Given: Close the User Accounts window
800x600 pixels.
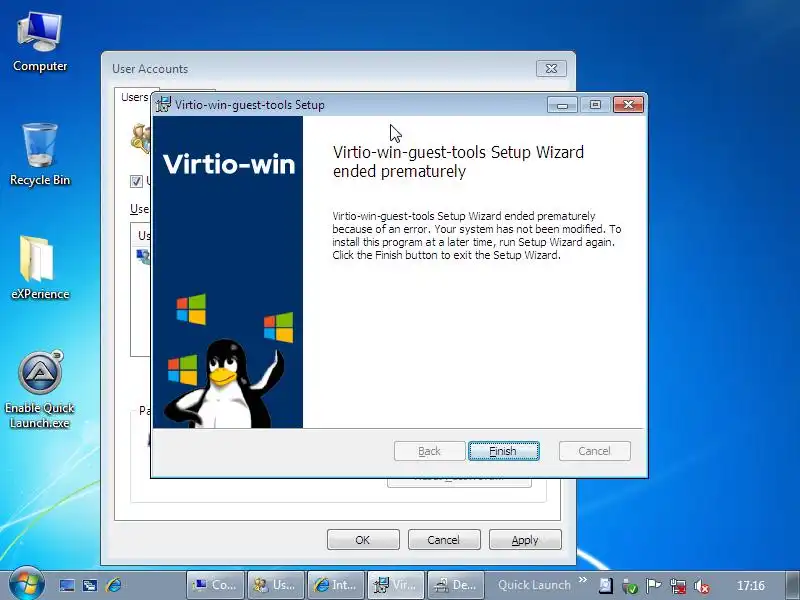Looking at the screenshot, I should pyautogui.click(x=551, y=68).
